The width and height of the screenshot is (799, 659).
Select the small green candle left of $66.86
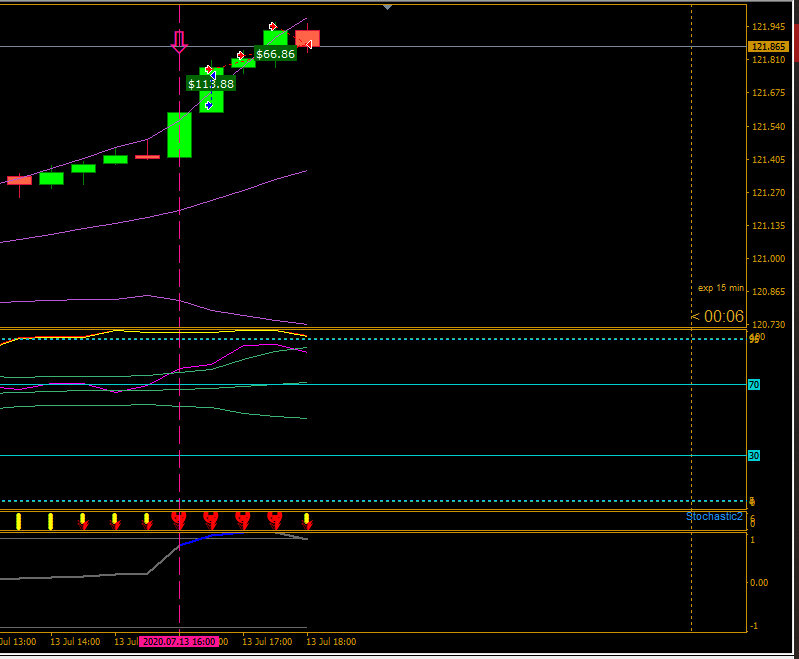coord(243,63)
